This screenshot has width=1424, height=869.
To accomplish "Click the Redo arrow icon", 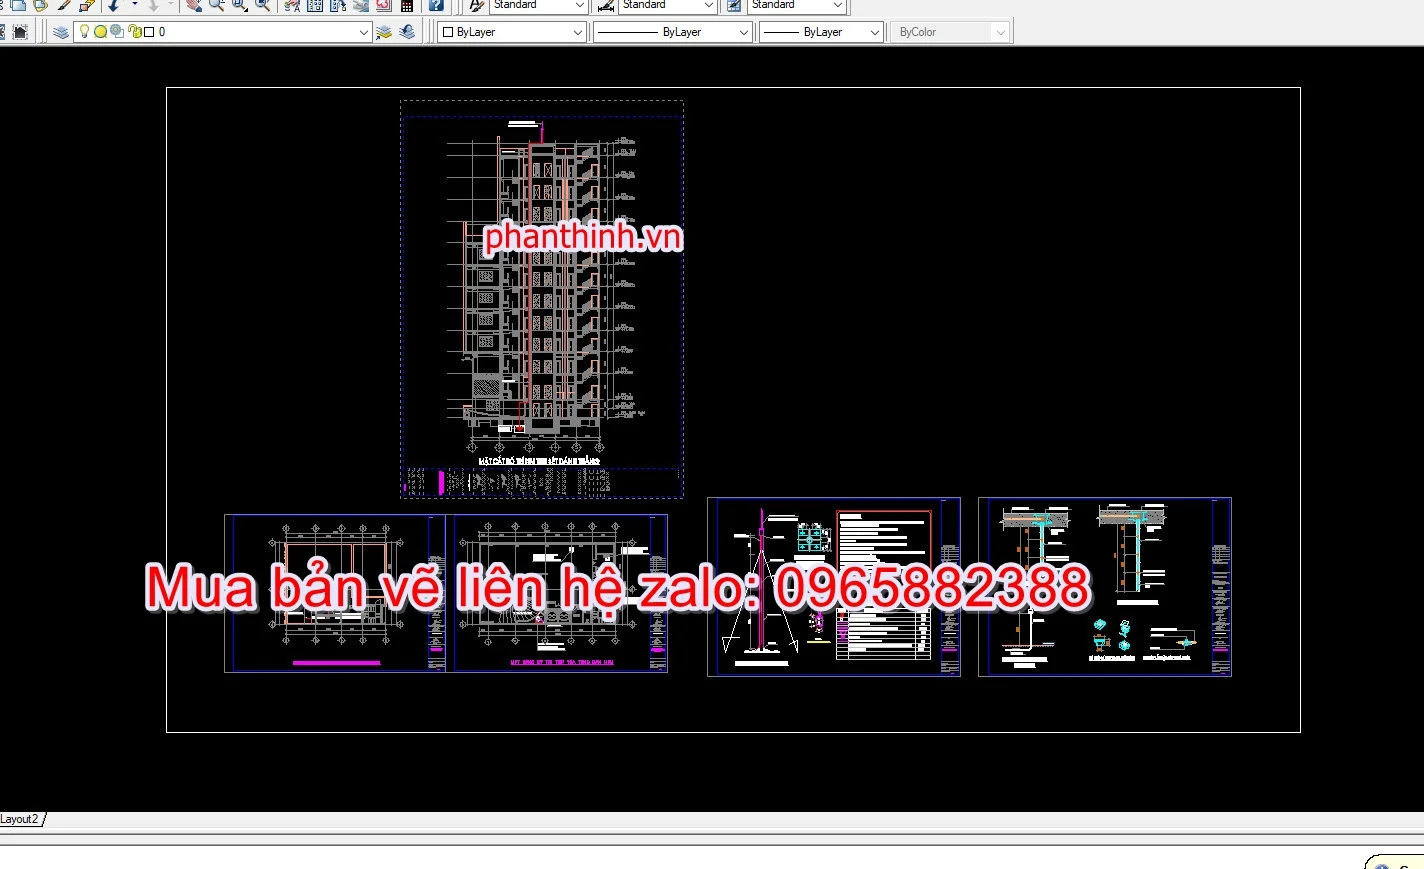I will click(153, 5).
